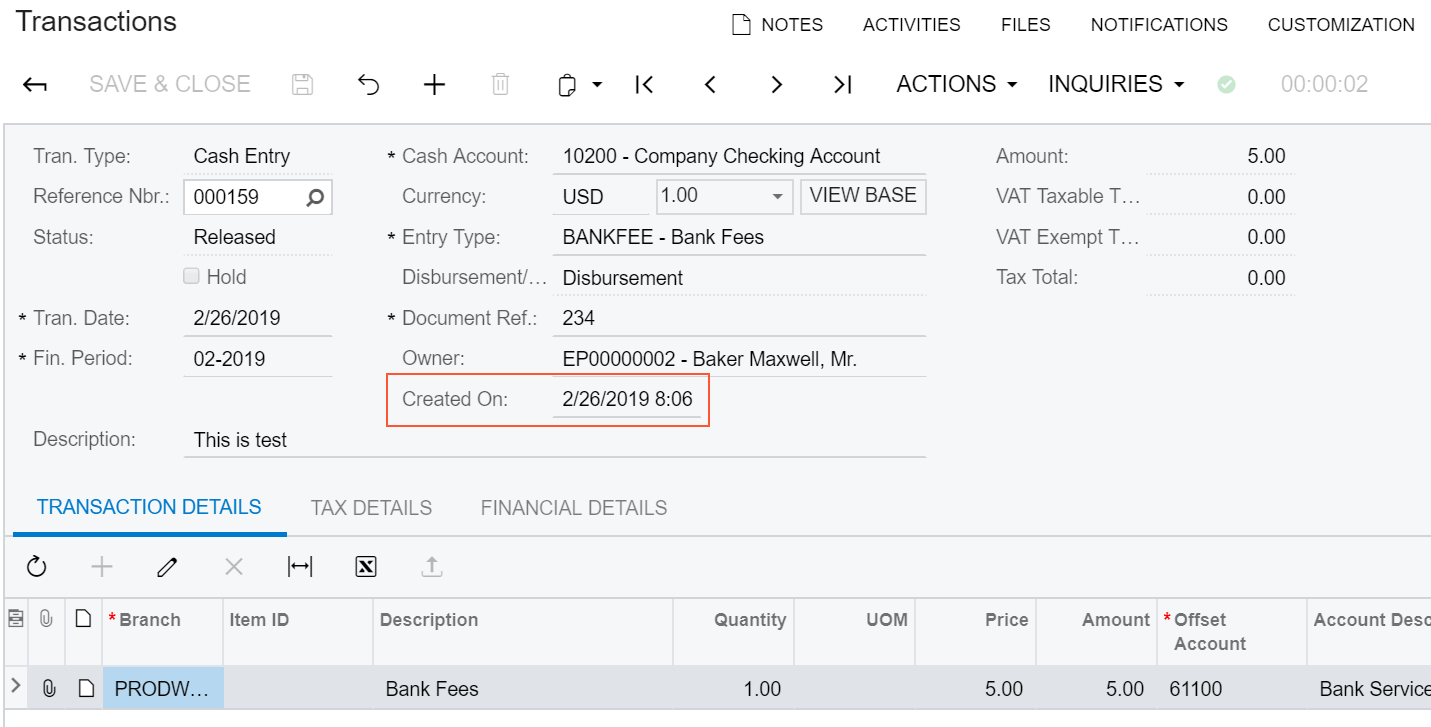
Task: Search Reference Nbr. with magnifier icon
Action: (315, 197)
